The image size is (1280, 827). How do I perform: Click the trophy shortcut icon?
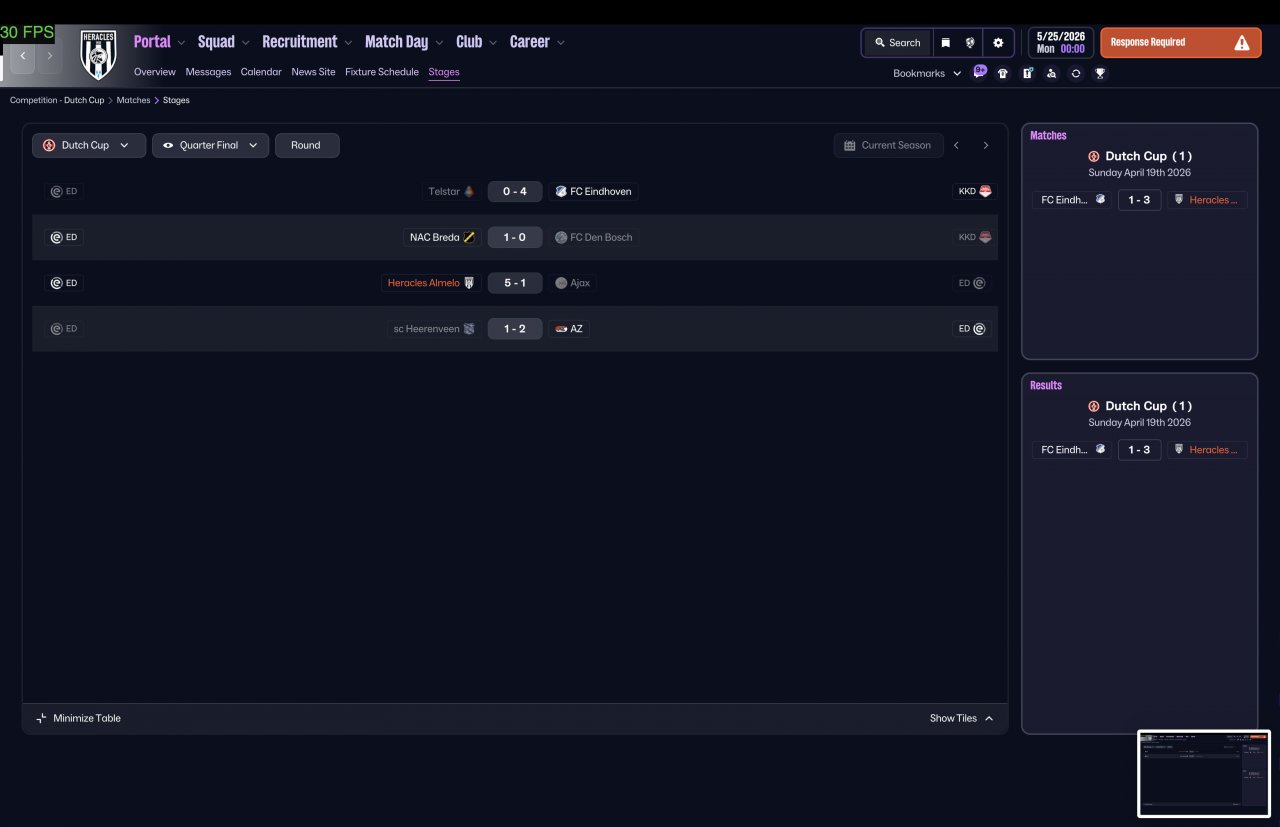1100,73
